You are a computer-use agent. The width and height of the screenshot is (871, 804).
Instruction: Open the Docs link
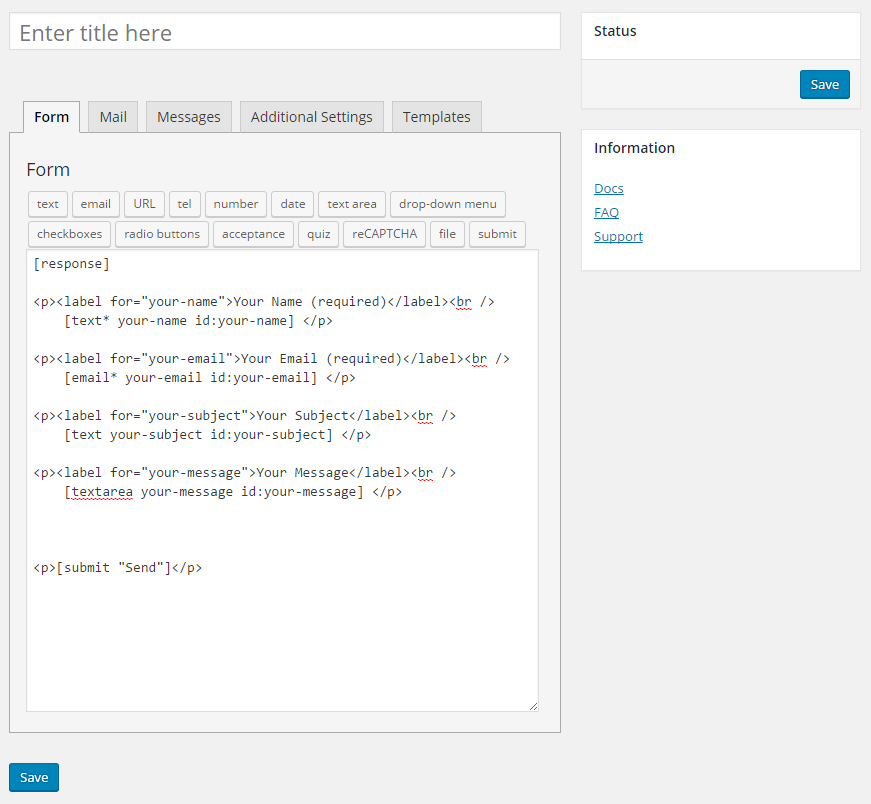click(x=609, y=189)
